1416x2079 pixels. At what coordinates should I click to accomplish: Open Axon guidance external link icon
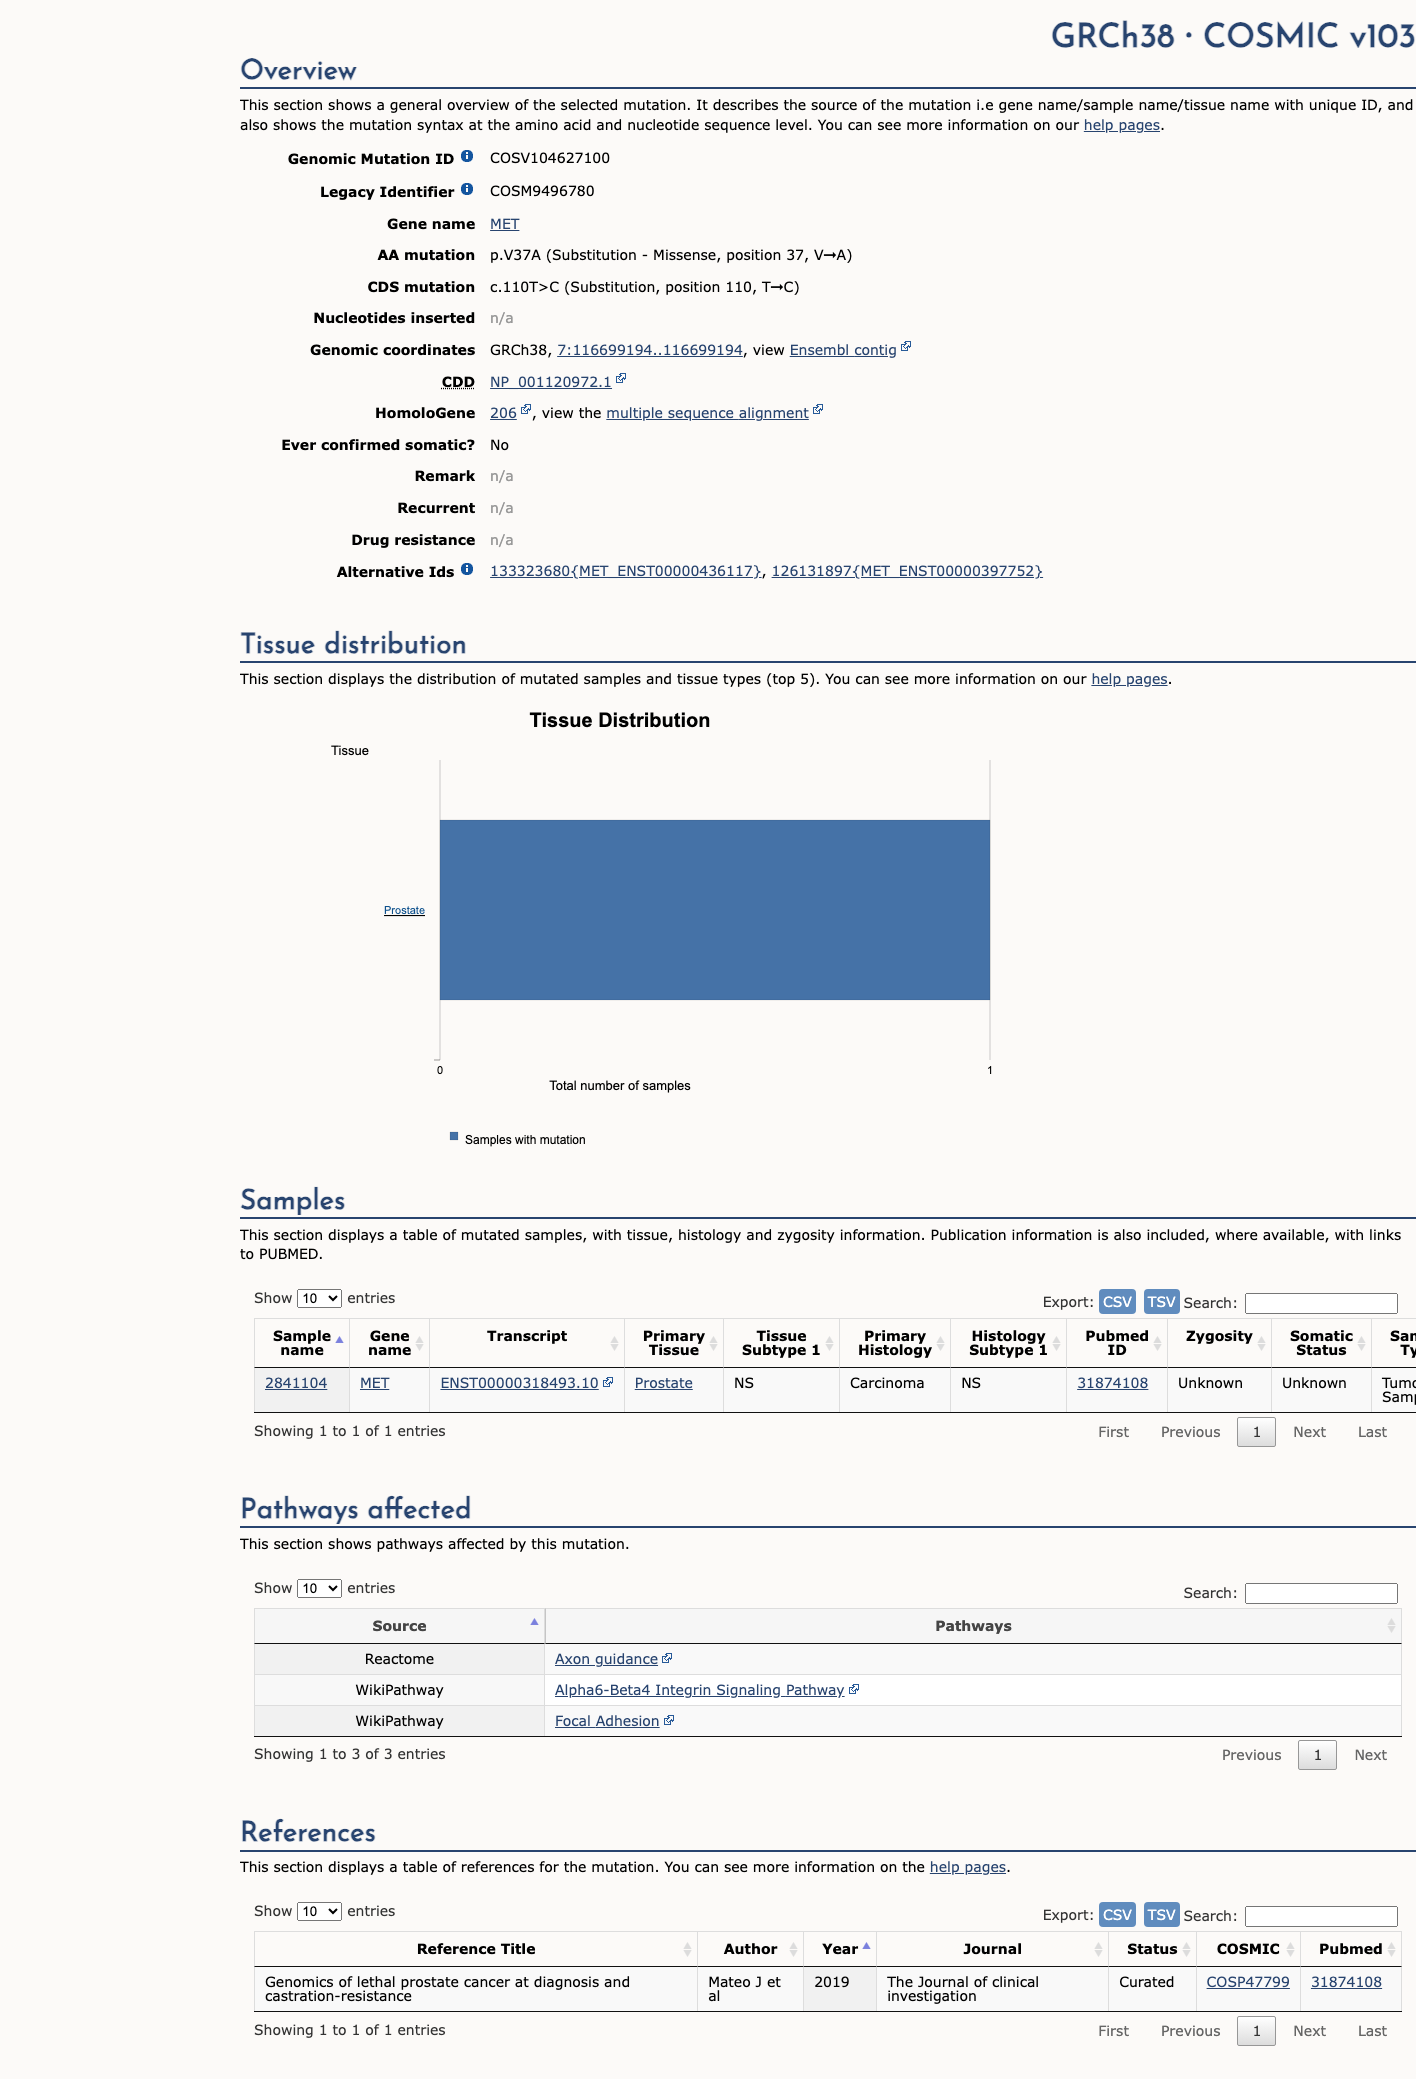[x=667, y=1658]
